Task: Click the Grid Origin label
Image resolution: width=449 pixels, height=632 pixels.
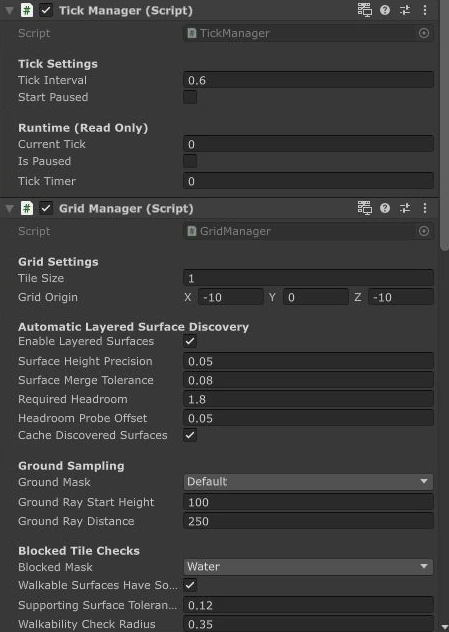Action: (x=48, y=297)
